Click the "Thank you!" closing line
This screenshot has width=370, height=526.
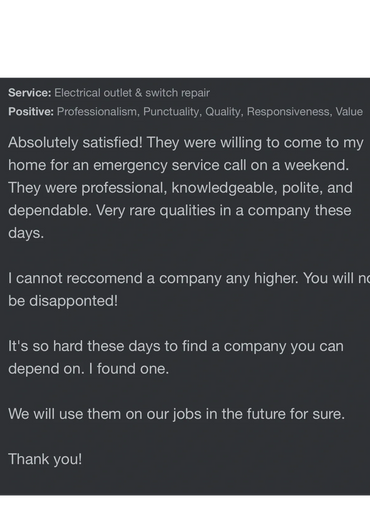click(45, 459)
